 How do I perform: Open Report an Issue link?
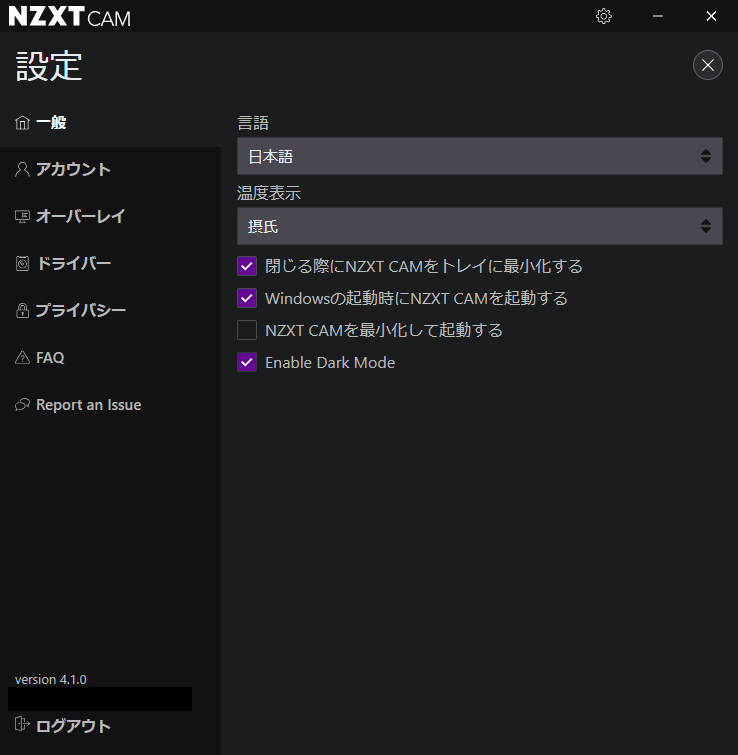[110, 404]
